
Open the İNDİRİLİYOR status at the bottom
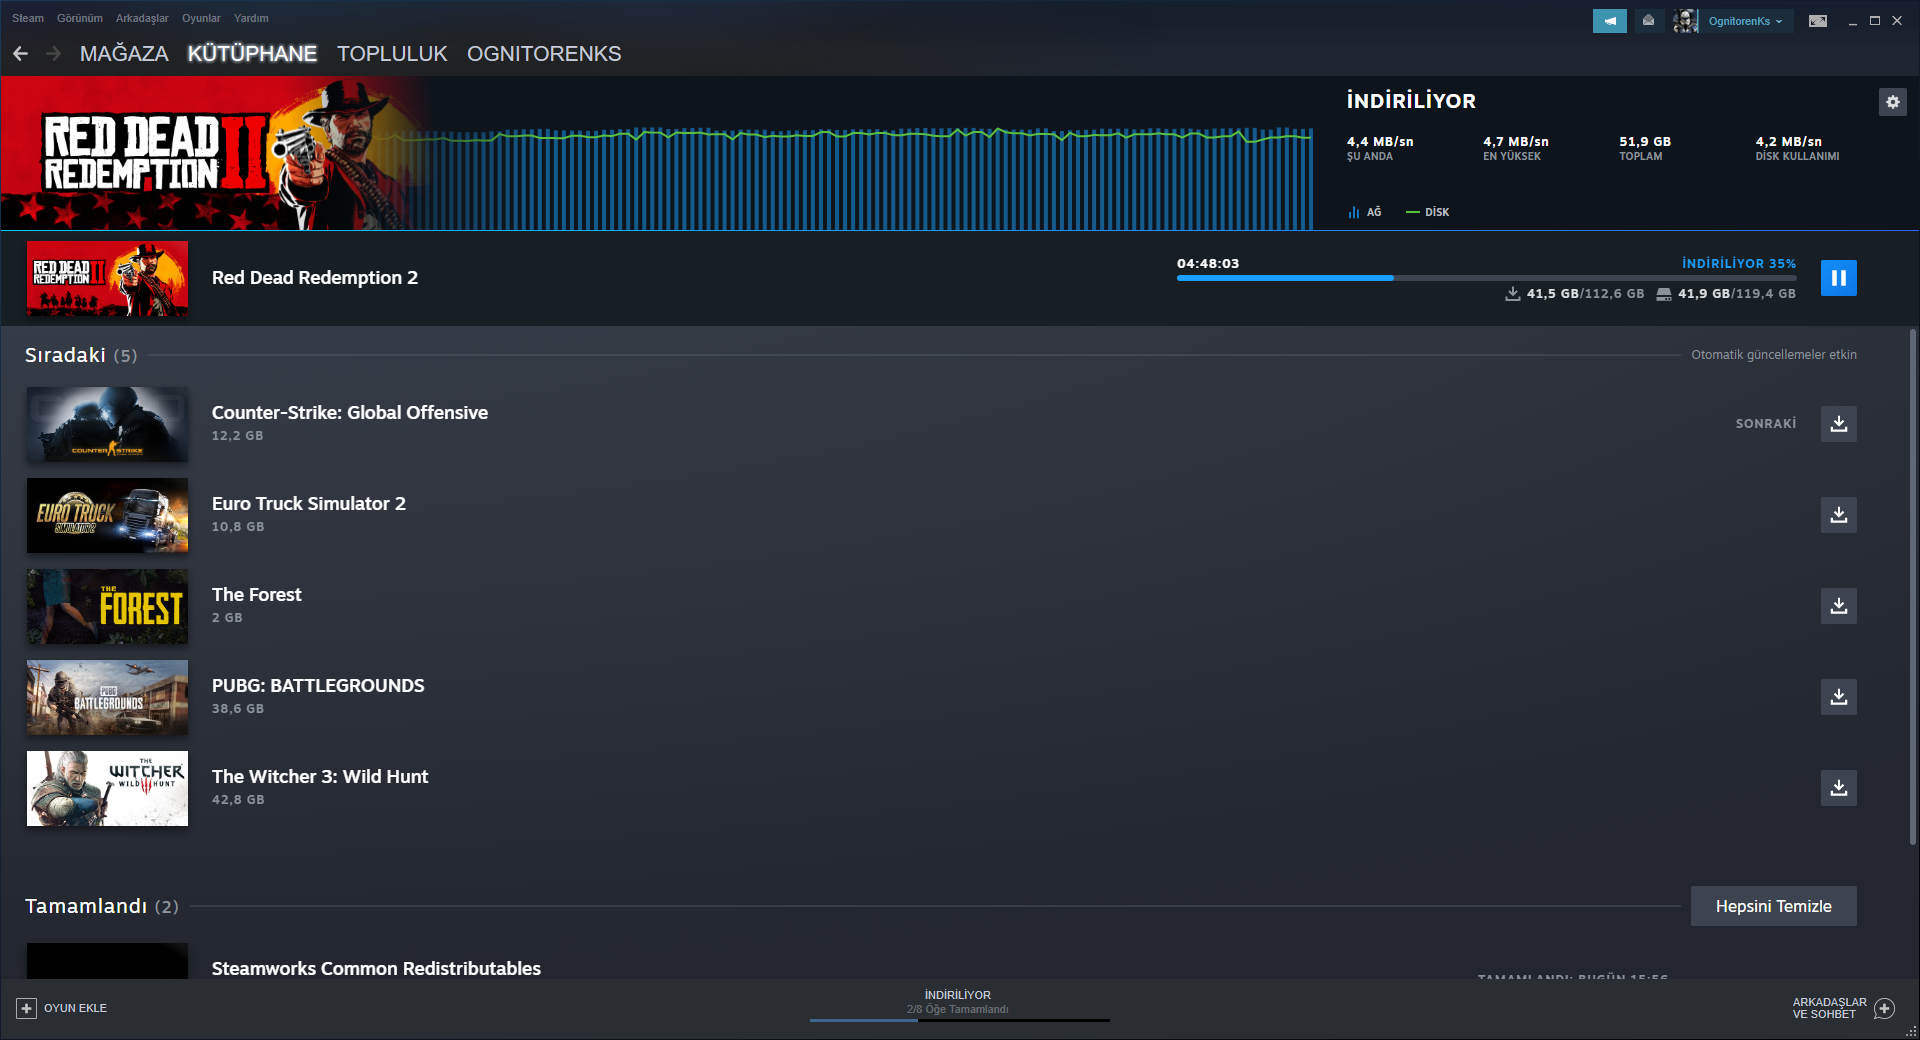(958, 995)
